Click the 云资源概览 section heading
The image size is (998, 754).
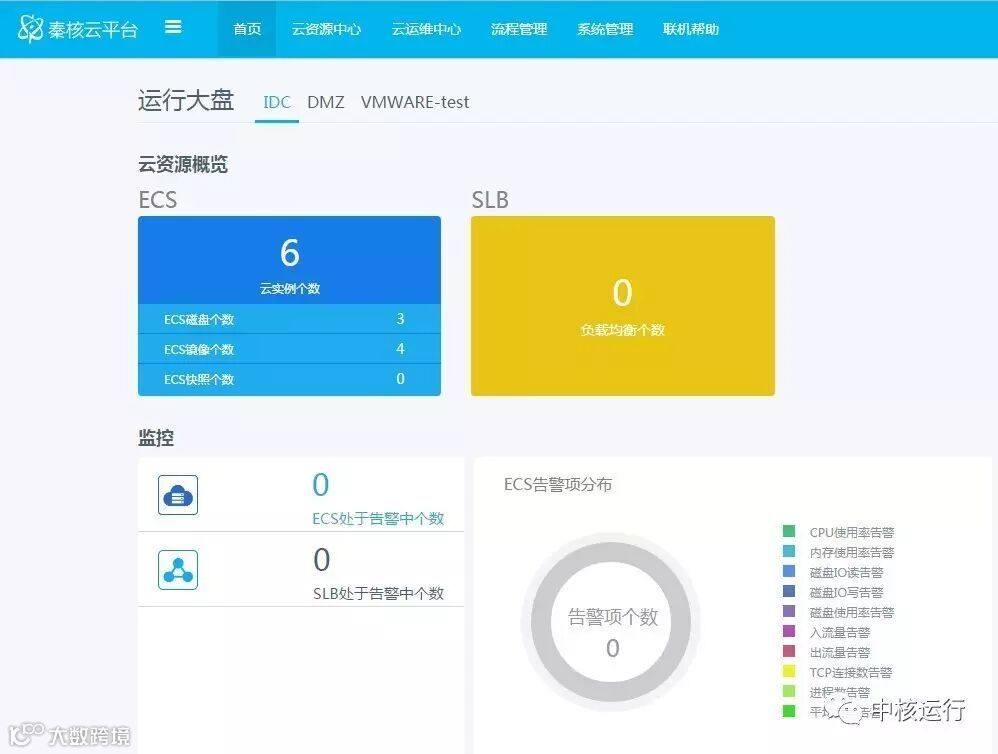[183, 165]
